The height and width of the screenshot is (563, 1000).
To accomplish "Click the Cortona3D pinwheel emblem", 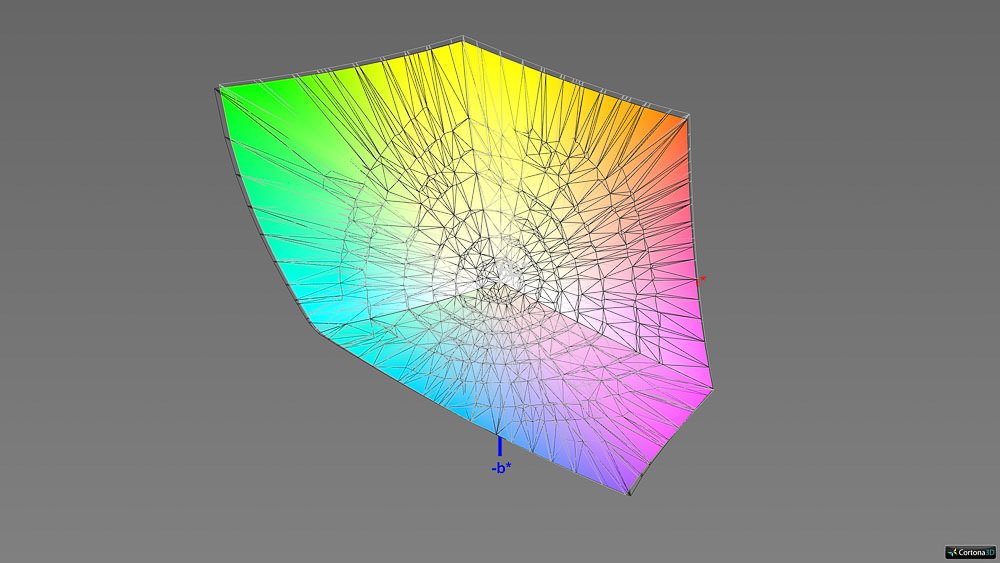I will tap(951, 551).
